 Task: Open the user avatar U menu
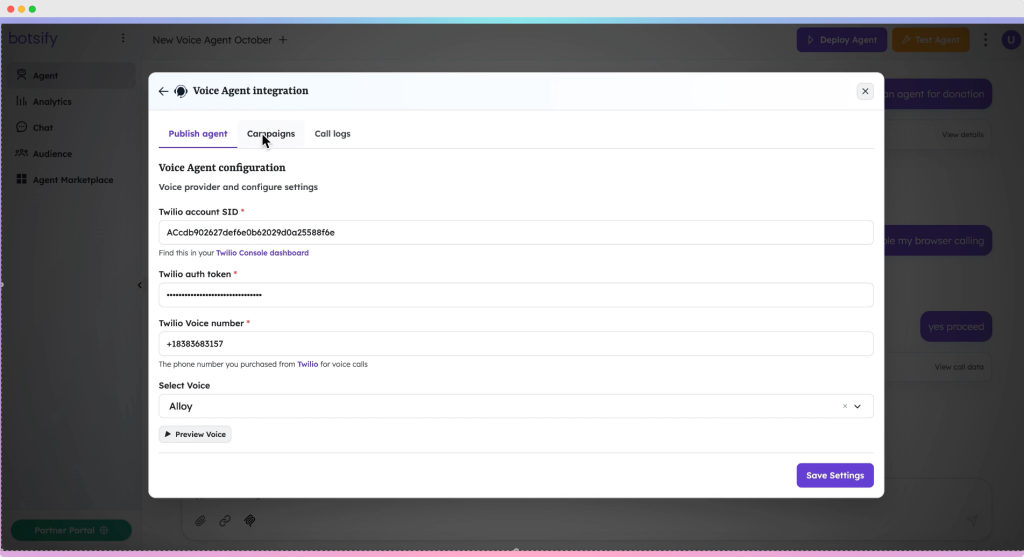1011,40
